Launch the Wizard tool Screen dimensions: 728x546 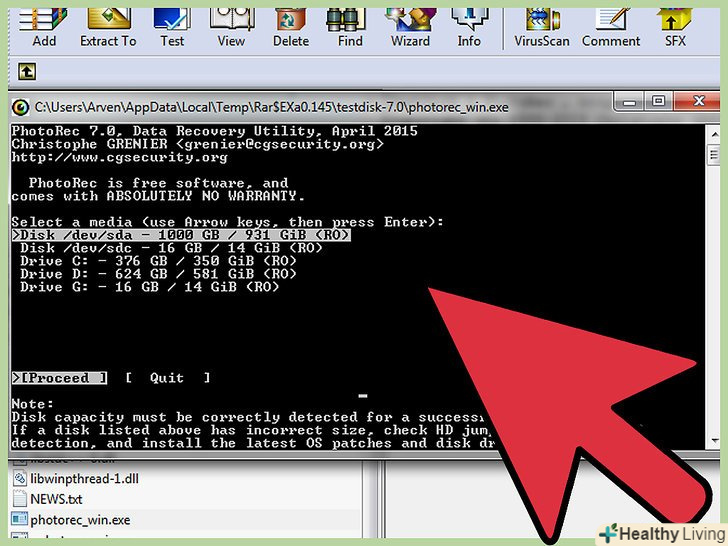pos(410,28)
